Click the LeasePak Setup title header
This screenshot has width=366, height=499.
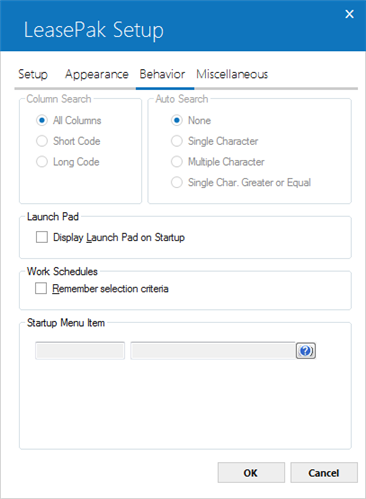tap(94, 30)
